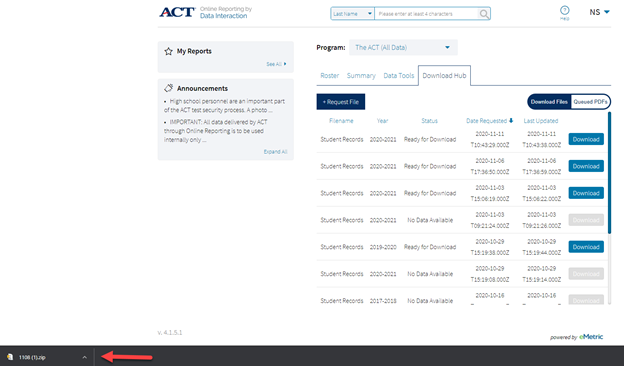Click the Date Requested sort arrow
624x366 pixels.
pyautogui.click(x=511, y=121)
